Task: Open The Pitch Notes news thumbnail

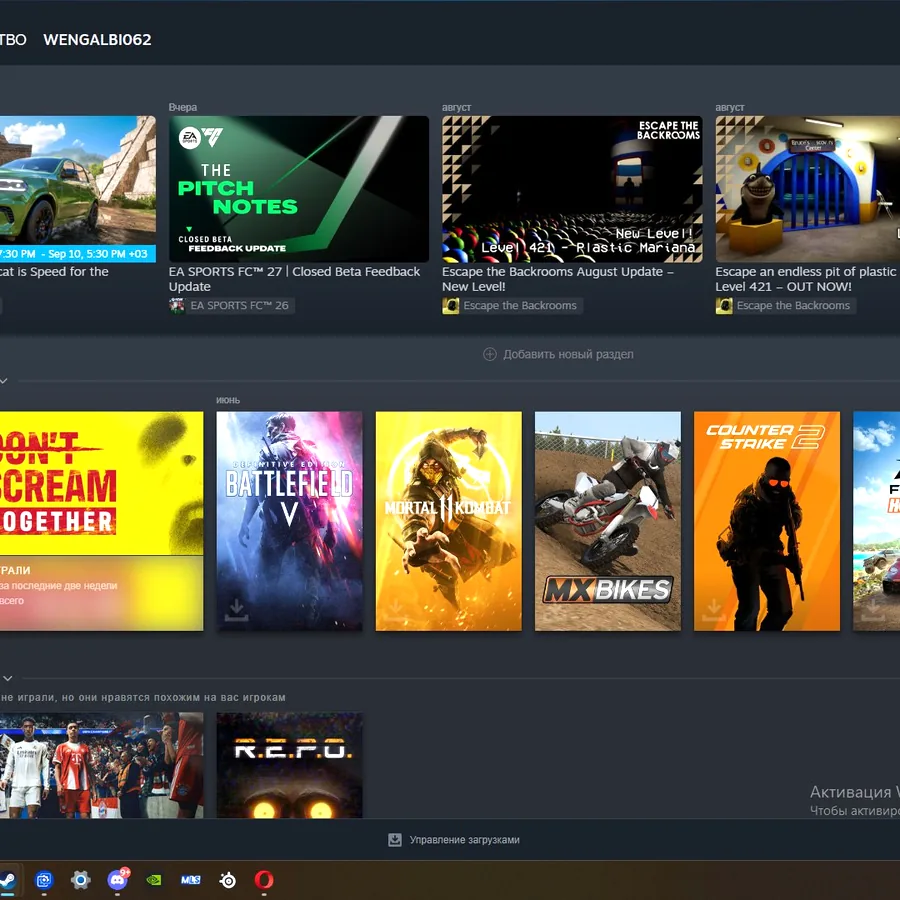Action: 298,189
